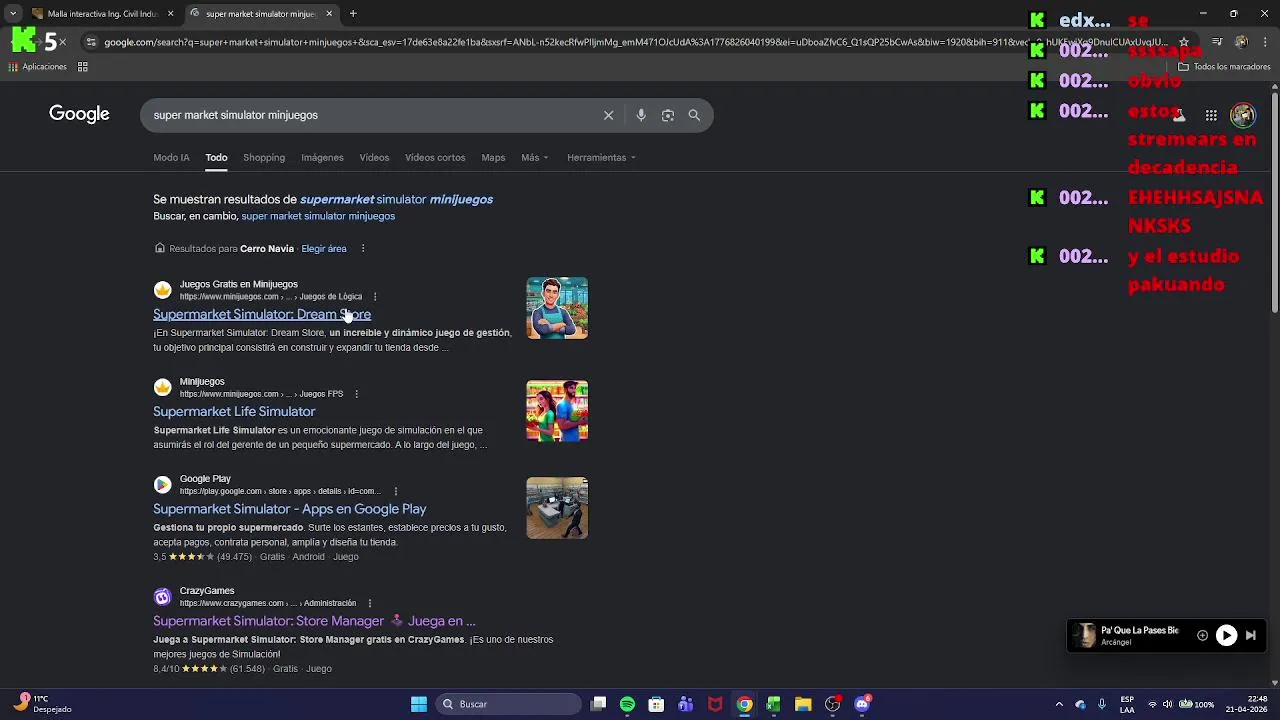
Task: Open File Explorer from the taskbar
Action: [x=803, y=704]
